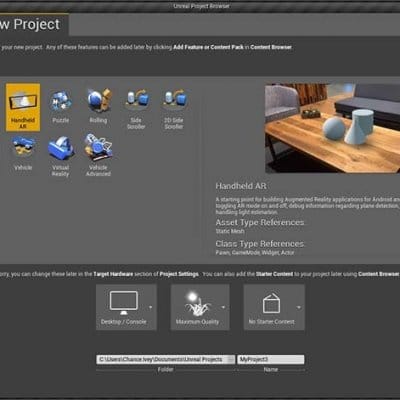Click the MyProject3 name field
This screenshot has width=400, height=400.
(271, 359)
